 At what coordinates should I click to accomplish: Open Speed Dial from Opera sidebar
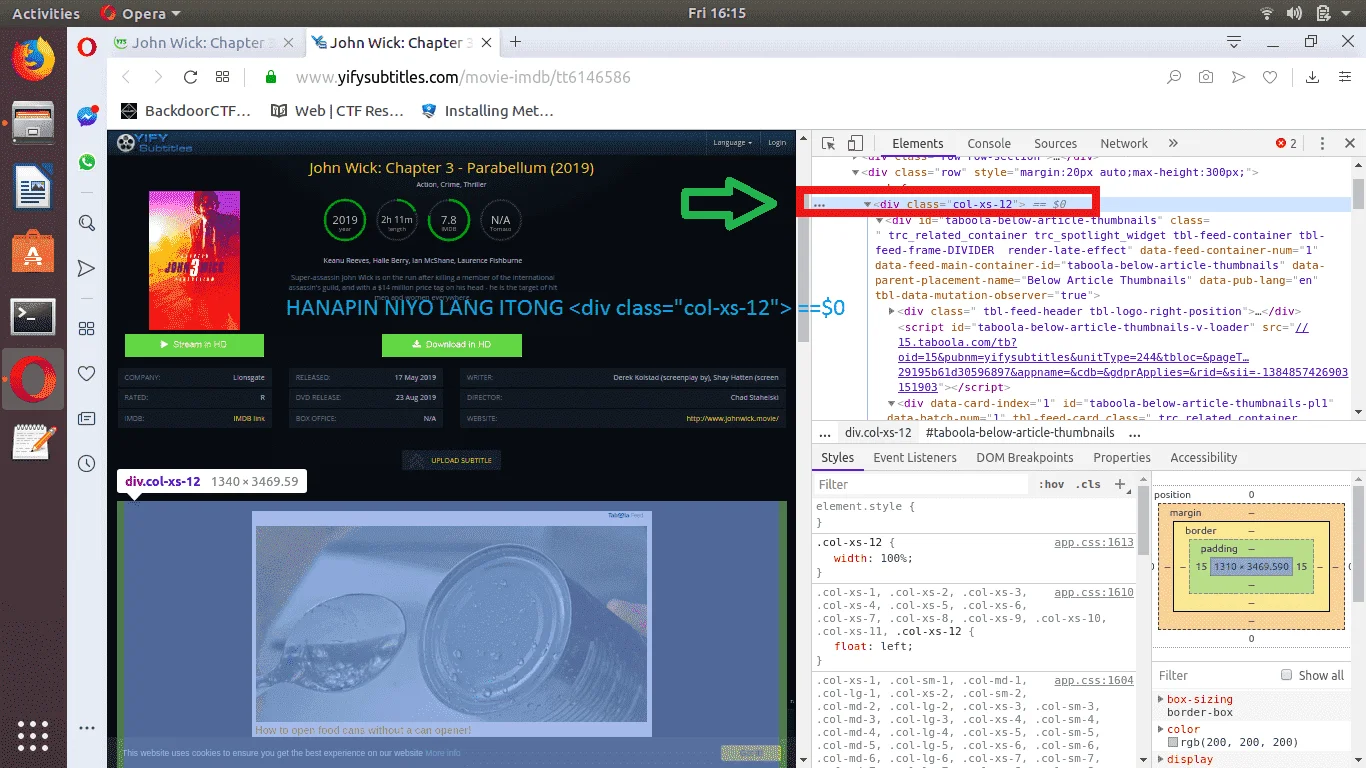click(87, 328)
